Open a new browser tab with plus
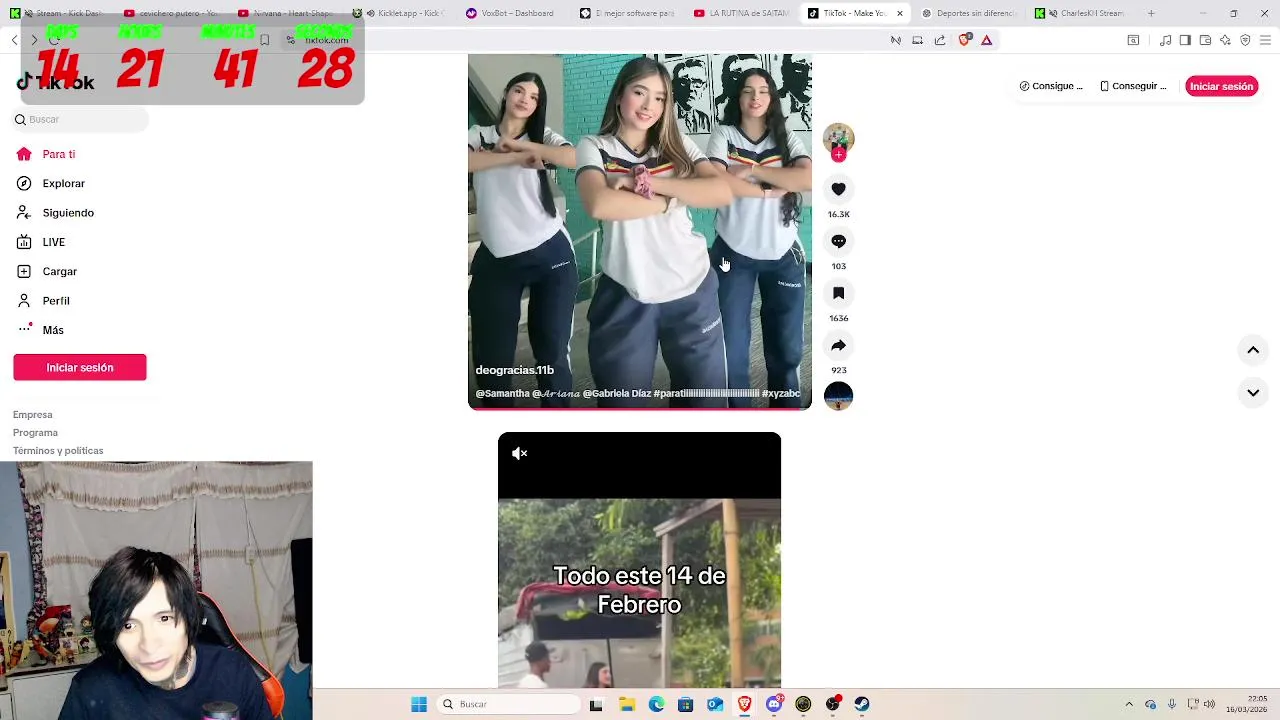Screen dimensions: 1280x720 click(x=1151, y=13)
